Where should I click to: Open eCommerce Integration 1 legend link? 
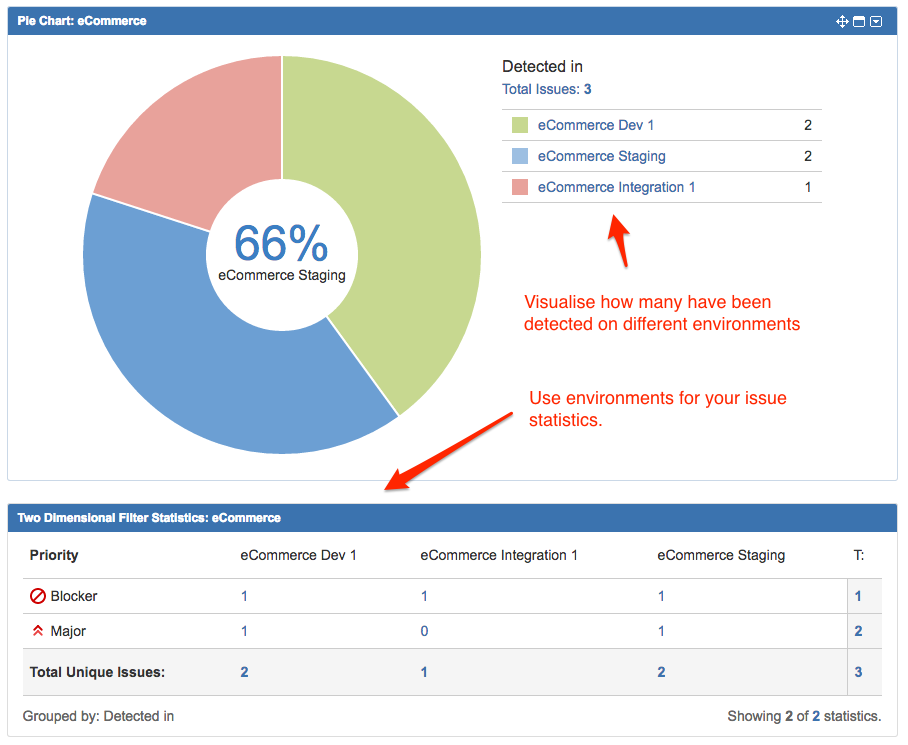pyautogui.click(x=616, y=187)
